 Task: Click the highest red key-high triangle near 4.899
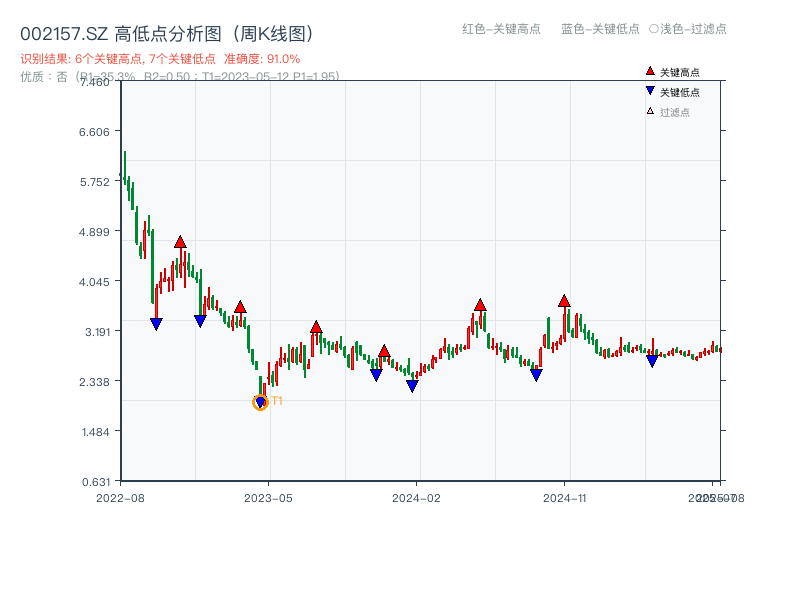(180, 242)
